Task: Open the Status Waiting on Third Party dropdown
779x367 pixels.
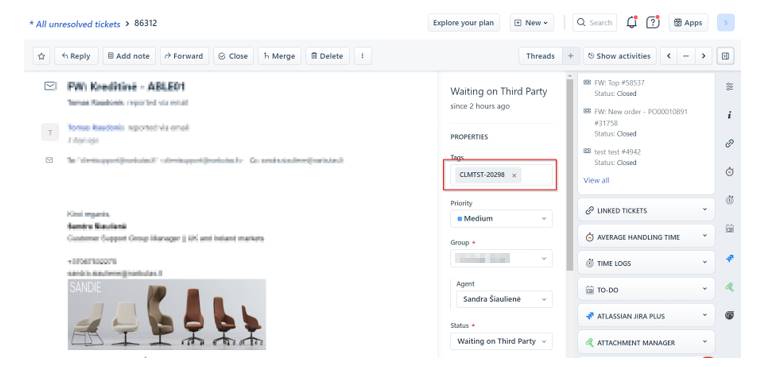Action: tap(501, 341)
